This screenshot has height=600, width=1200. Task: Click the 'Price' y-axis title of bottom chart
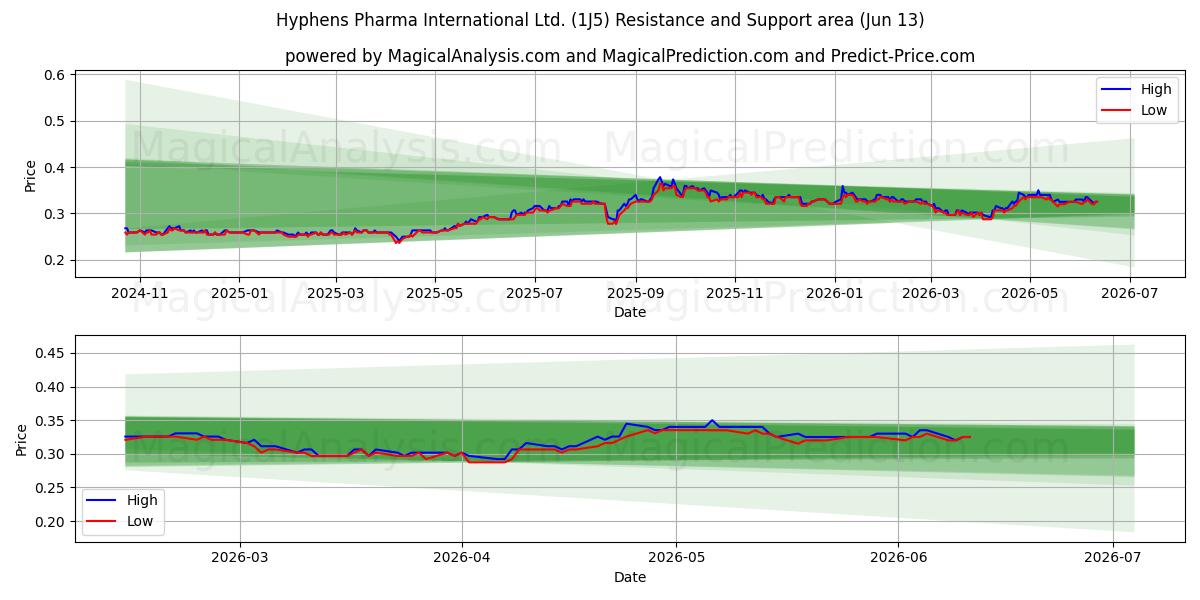click(22, 439)
